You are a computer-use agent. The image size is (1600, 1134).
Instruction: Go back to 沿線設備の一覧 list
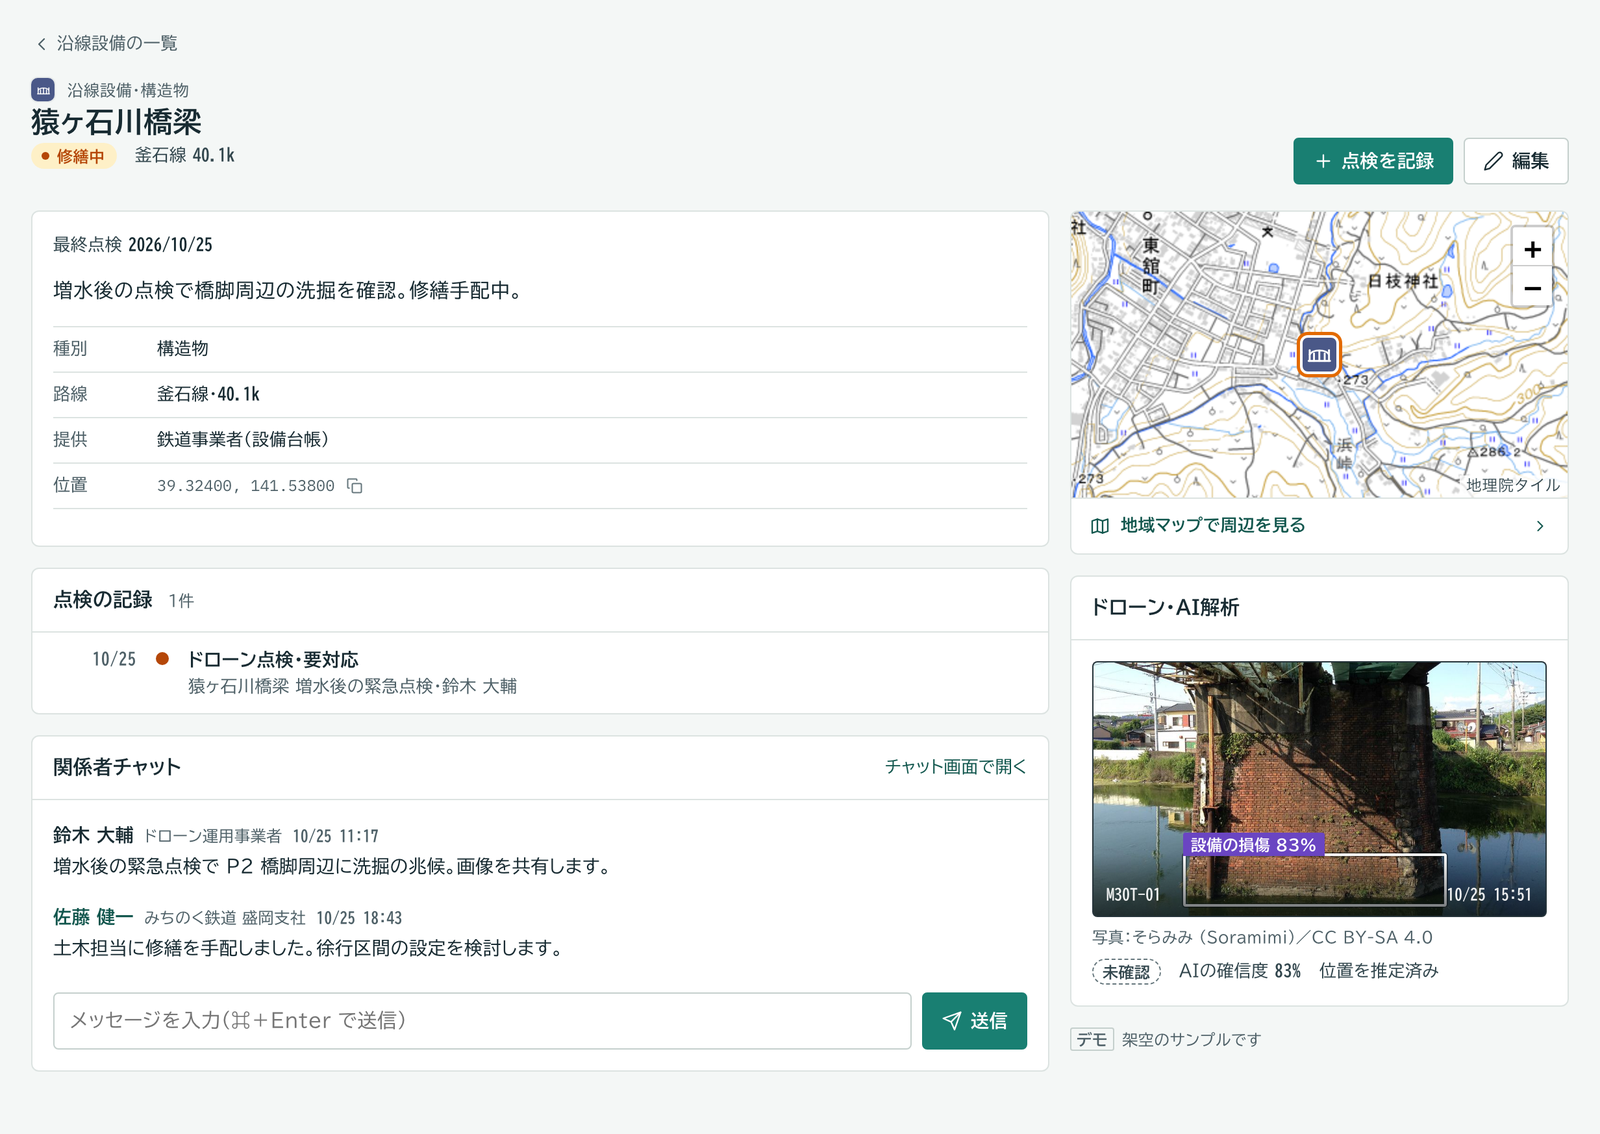[107, 43]
